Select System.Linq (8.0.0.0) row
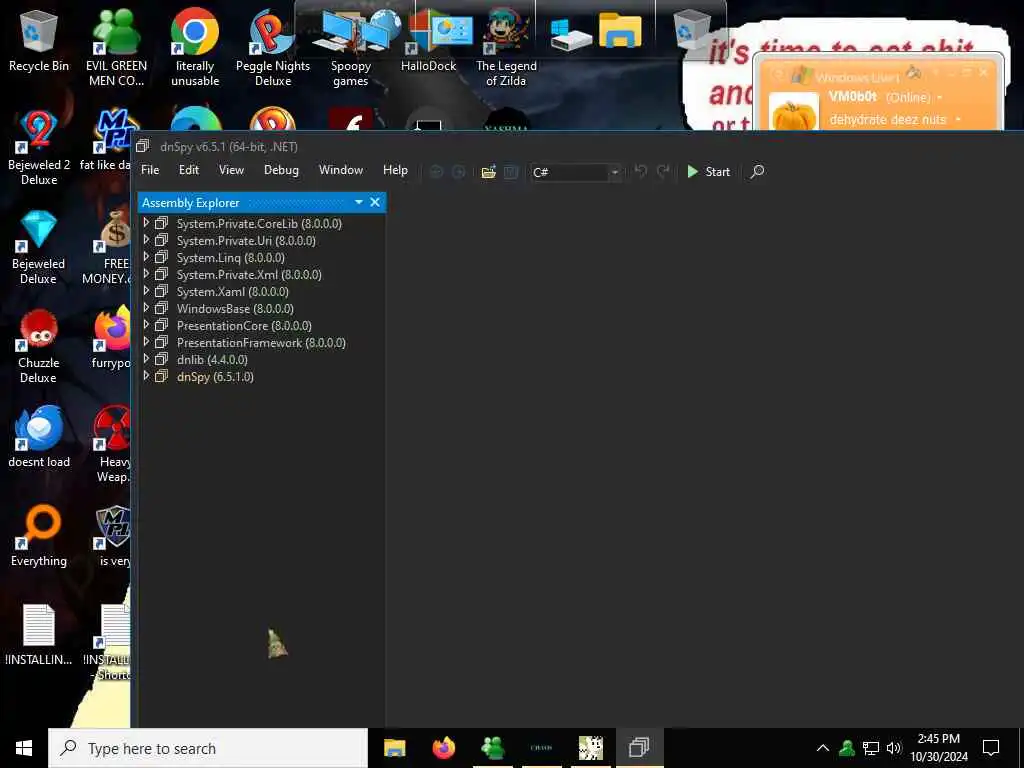The image size is (1024, 768). [231, 257]
